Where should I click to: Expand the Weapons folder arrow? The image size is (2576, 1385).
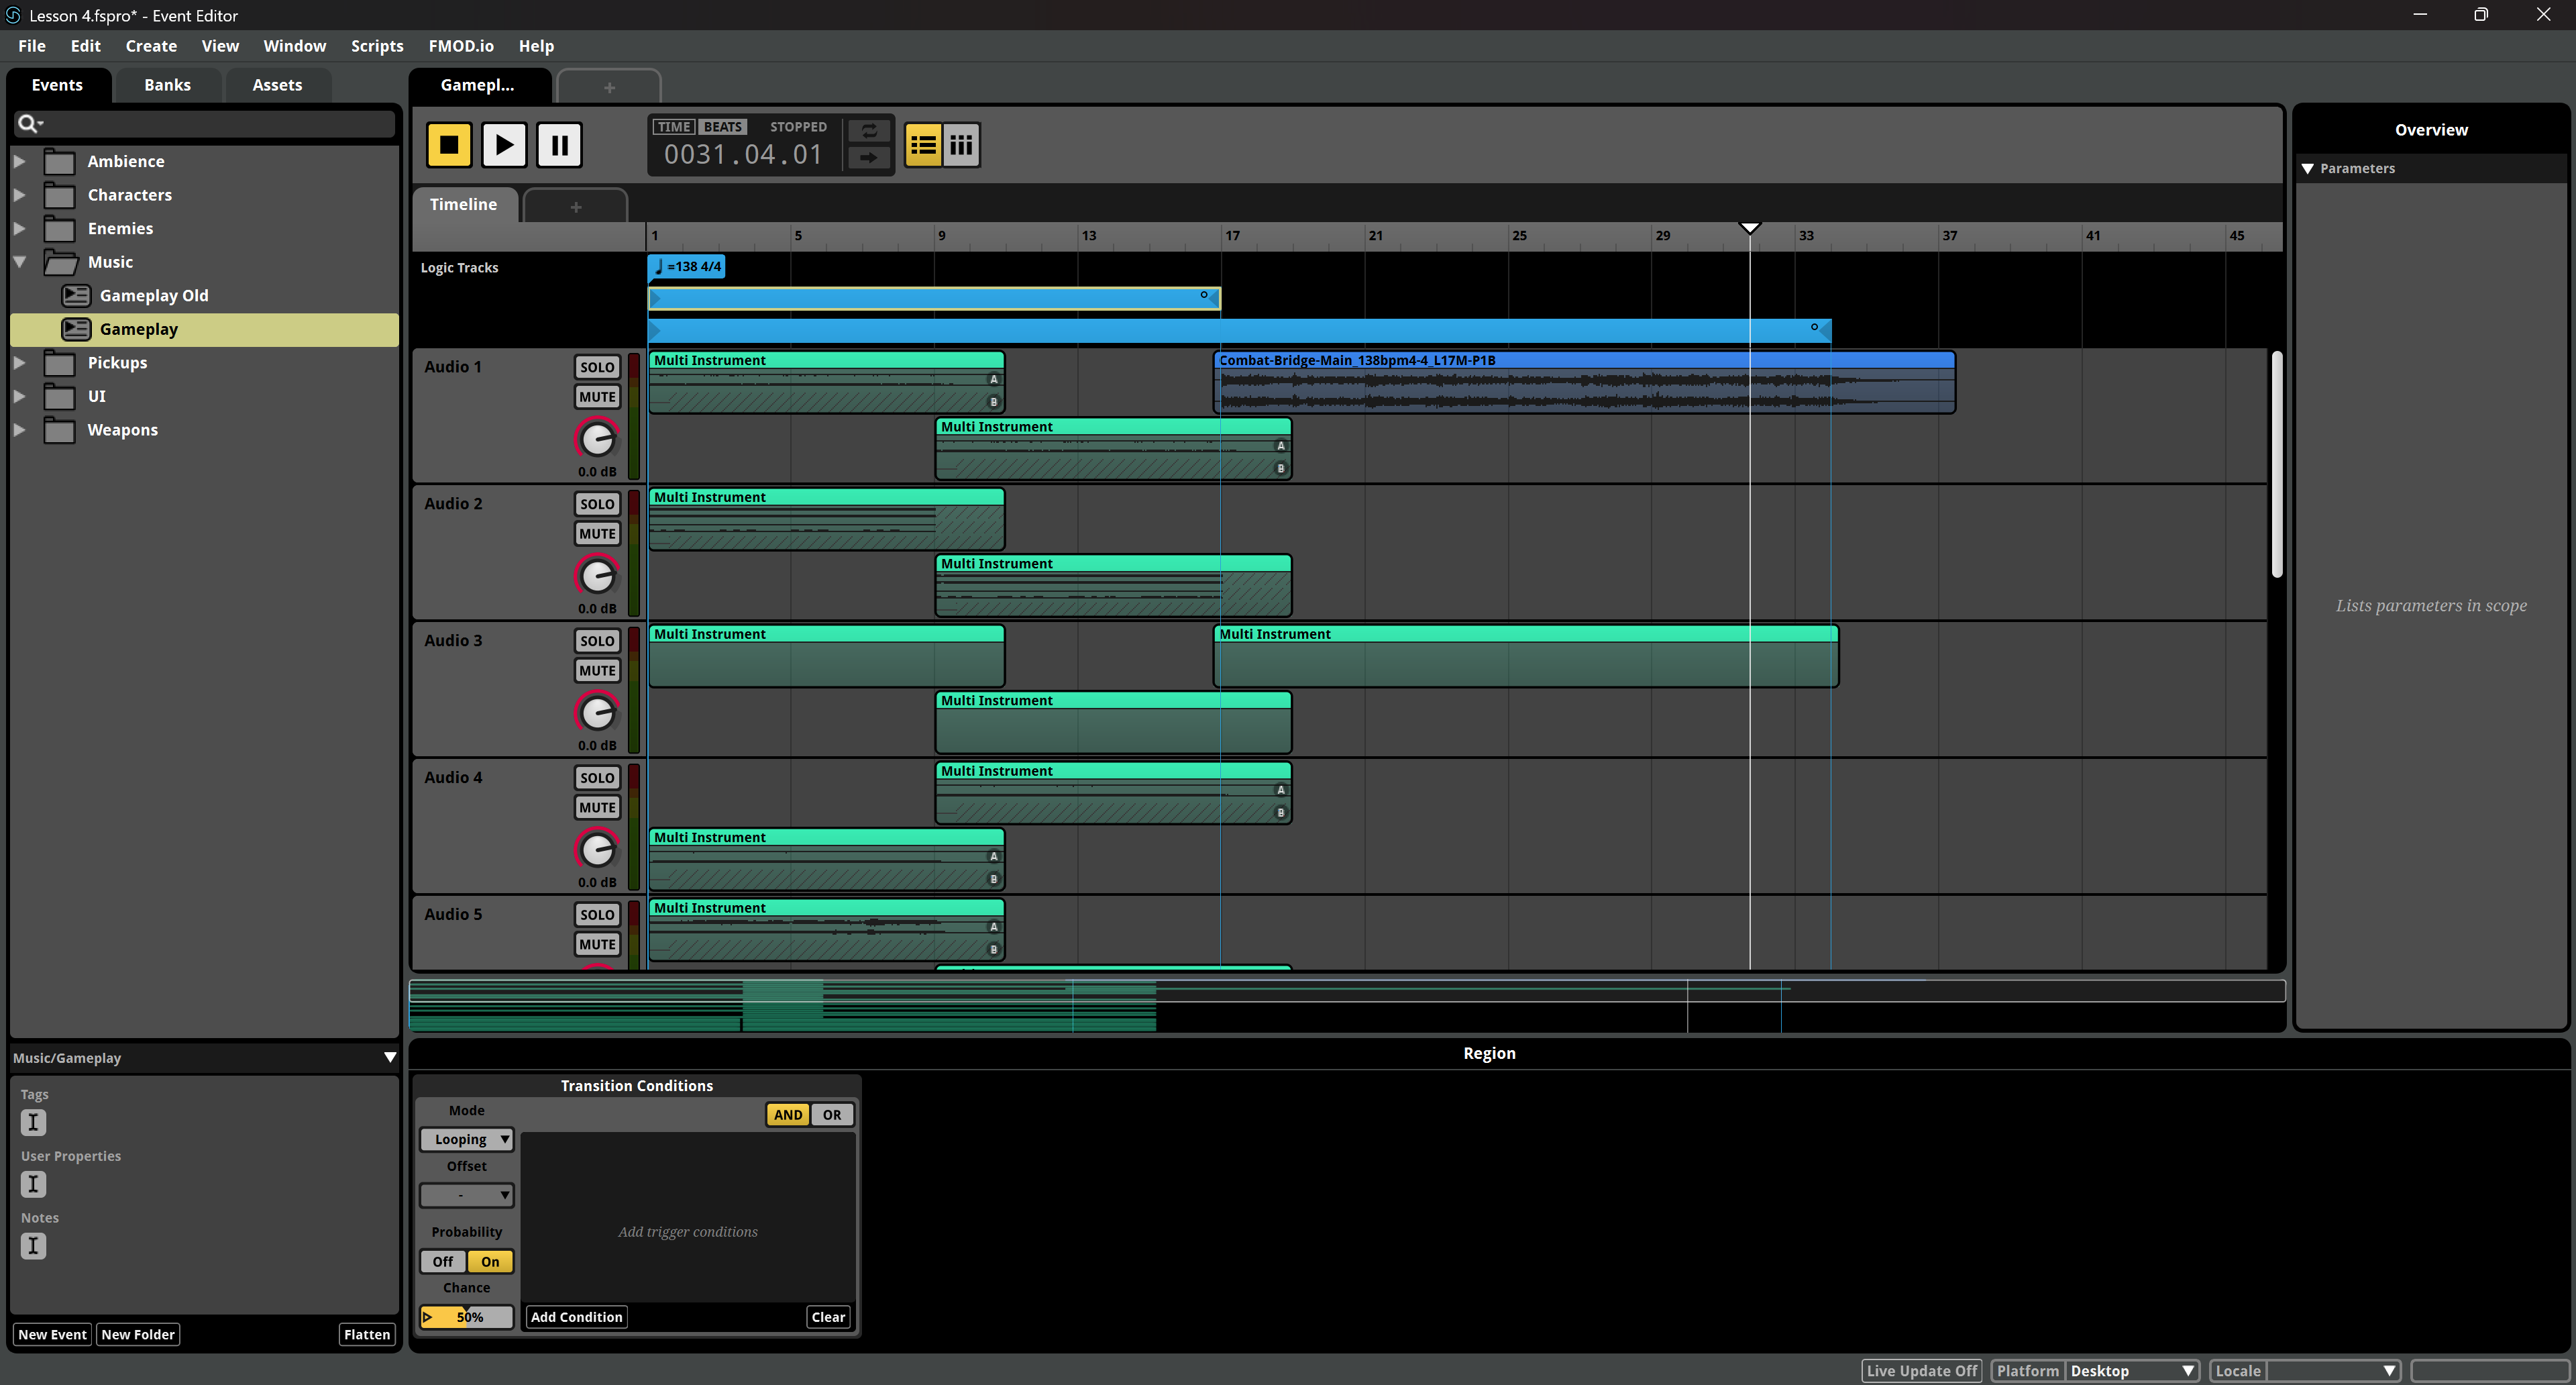tap(19, 430)
